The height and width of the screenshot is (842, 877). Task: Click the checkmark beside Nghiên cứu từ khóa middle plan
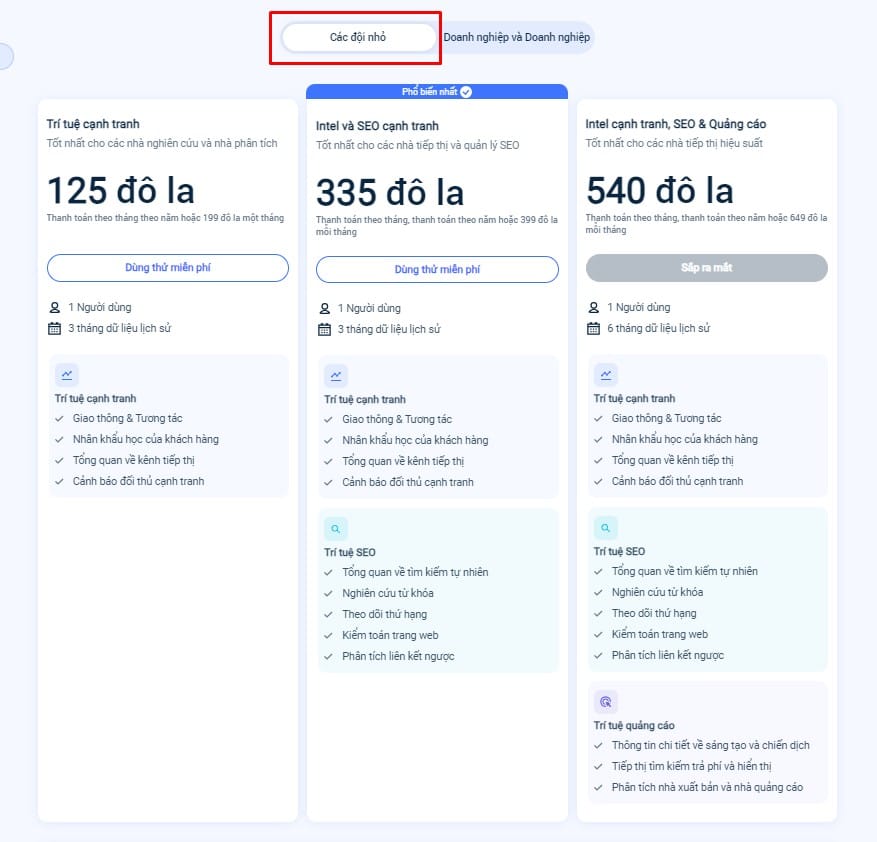[x=328, y=591]
